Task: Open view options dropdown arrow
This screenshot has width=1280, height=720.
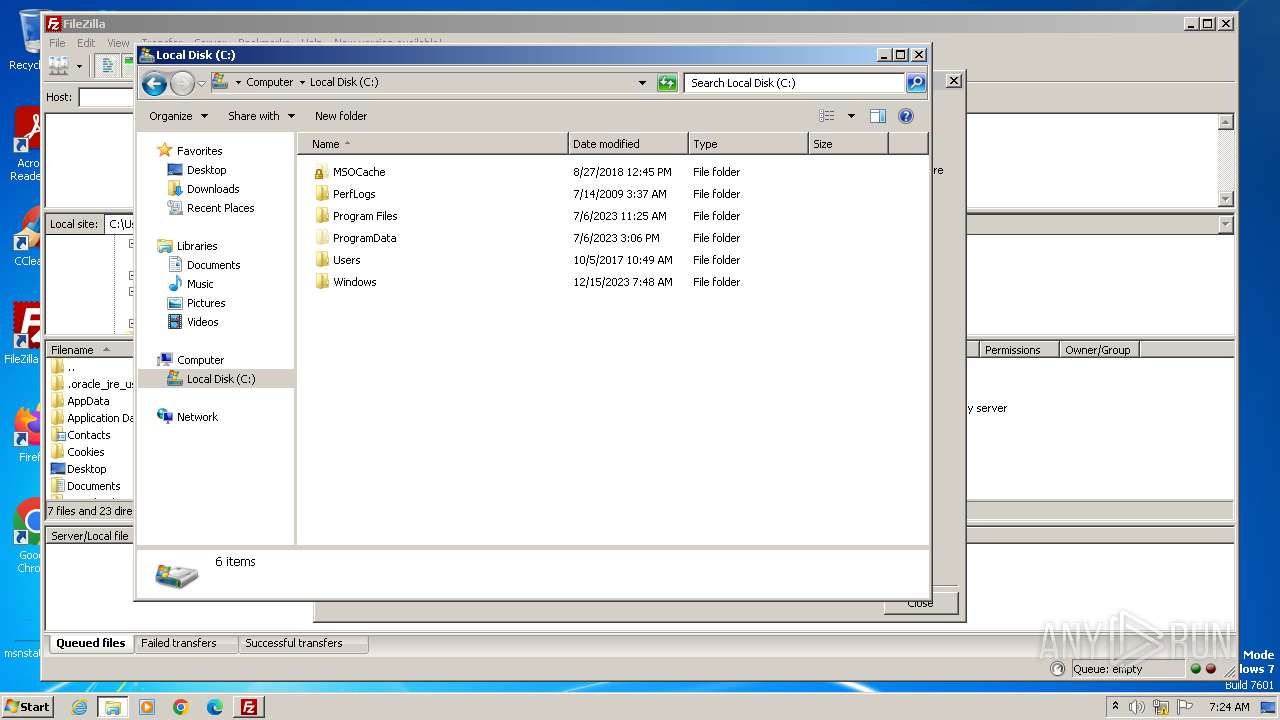Action: coord(851,116)
